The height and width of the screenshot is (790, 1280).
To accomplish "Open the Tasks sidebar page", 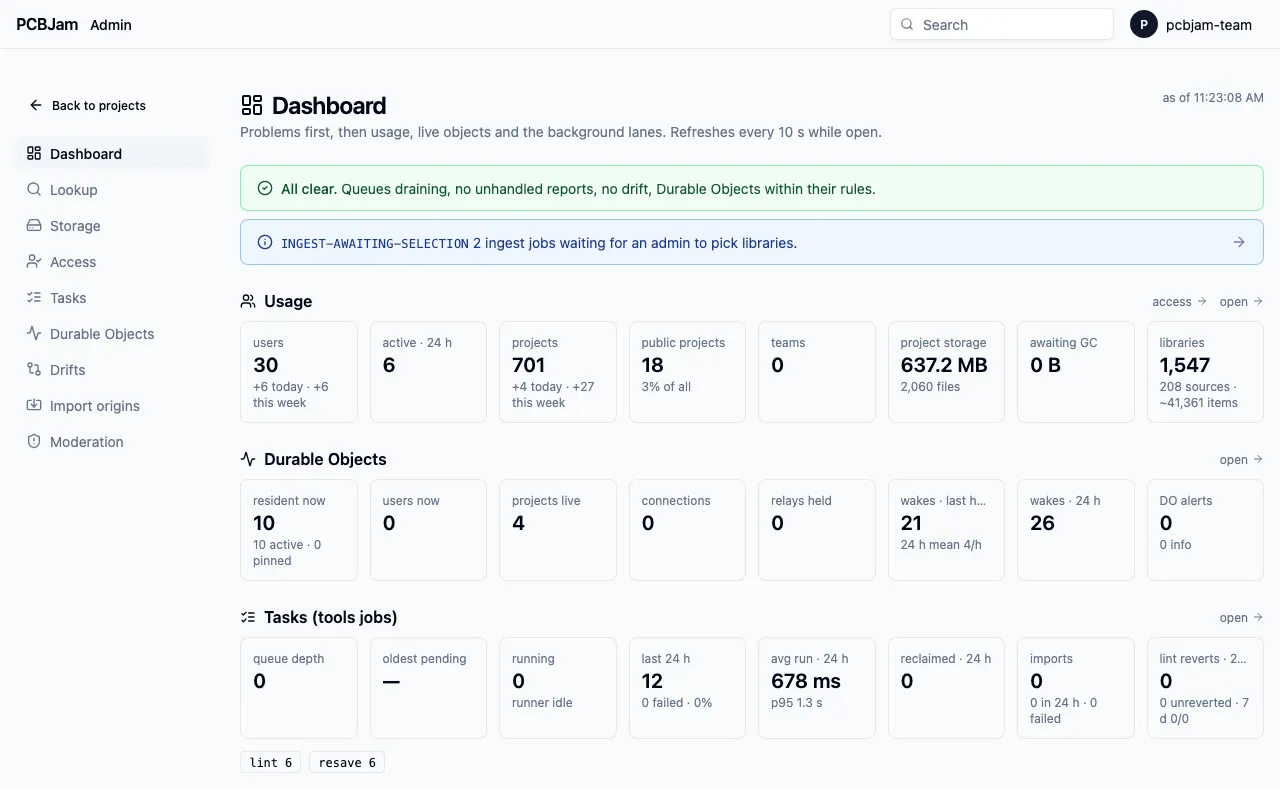I will tap(113, 297).
